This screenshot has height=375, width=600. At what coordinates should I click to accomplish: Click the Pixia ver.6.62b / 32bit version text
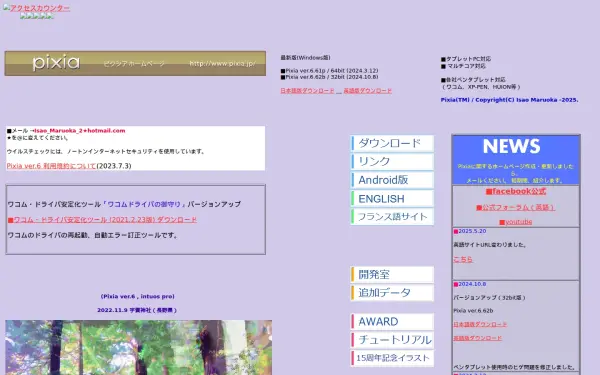click(x=329, y=77)
